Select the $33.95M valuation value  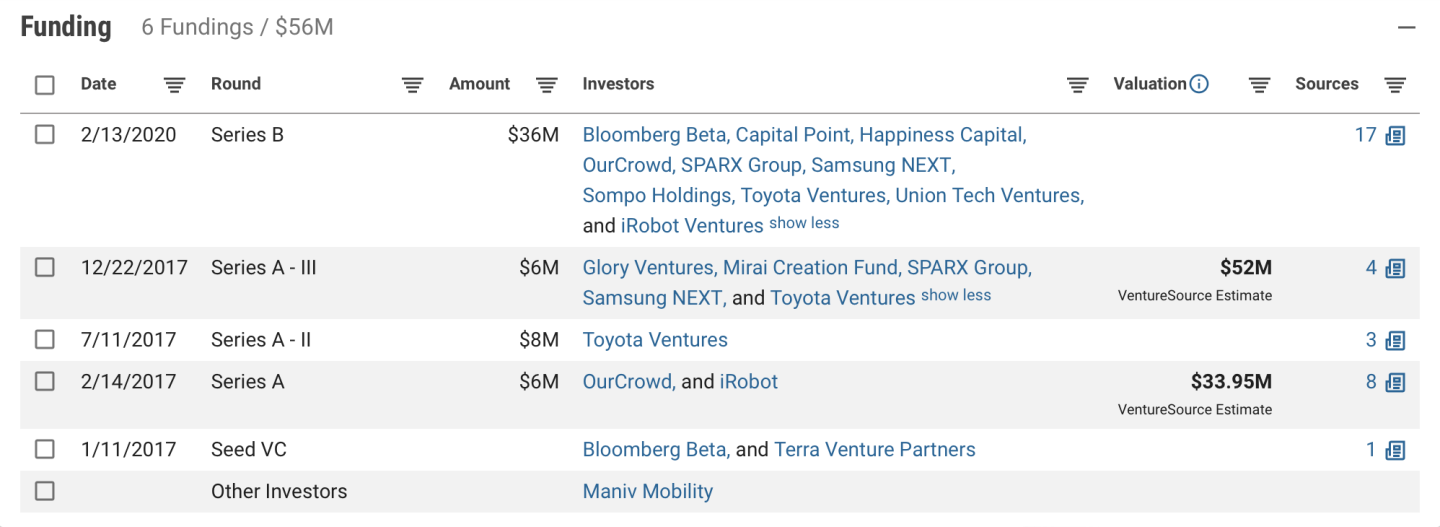1232,382
